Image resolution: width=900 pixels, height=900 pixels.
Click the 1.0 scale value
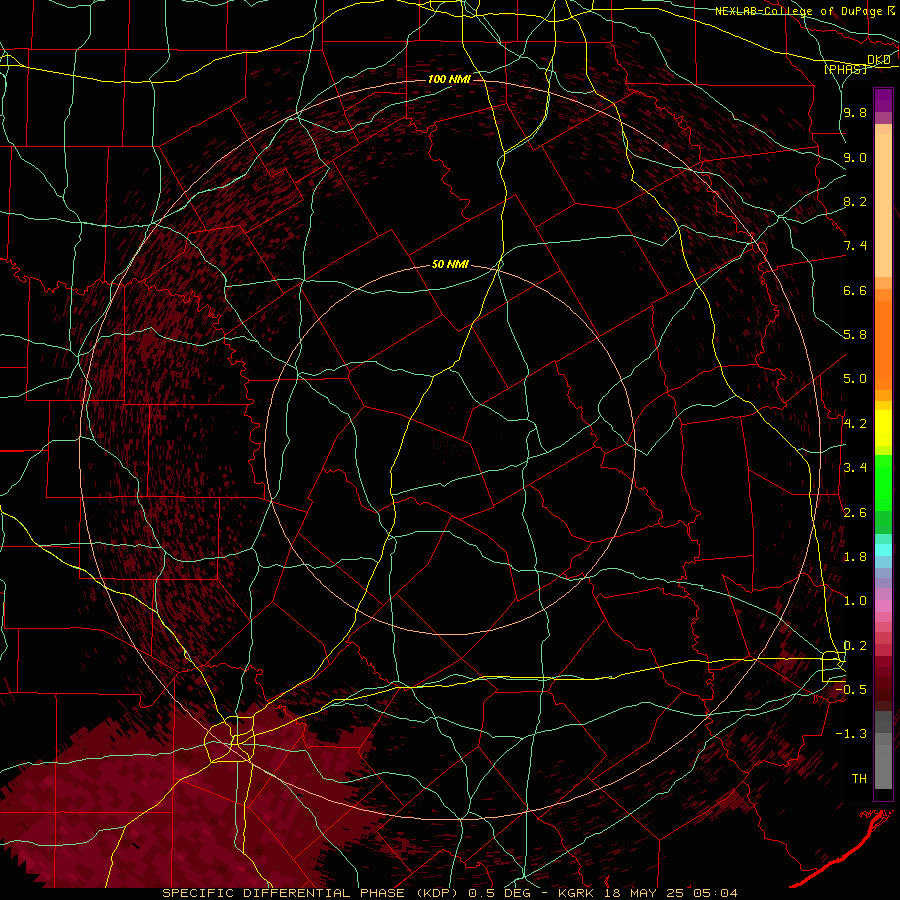tap(855, 601)
